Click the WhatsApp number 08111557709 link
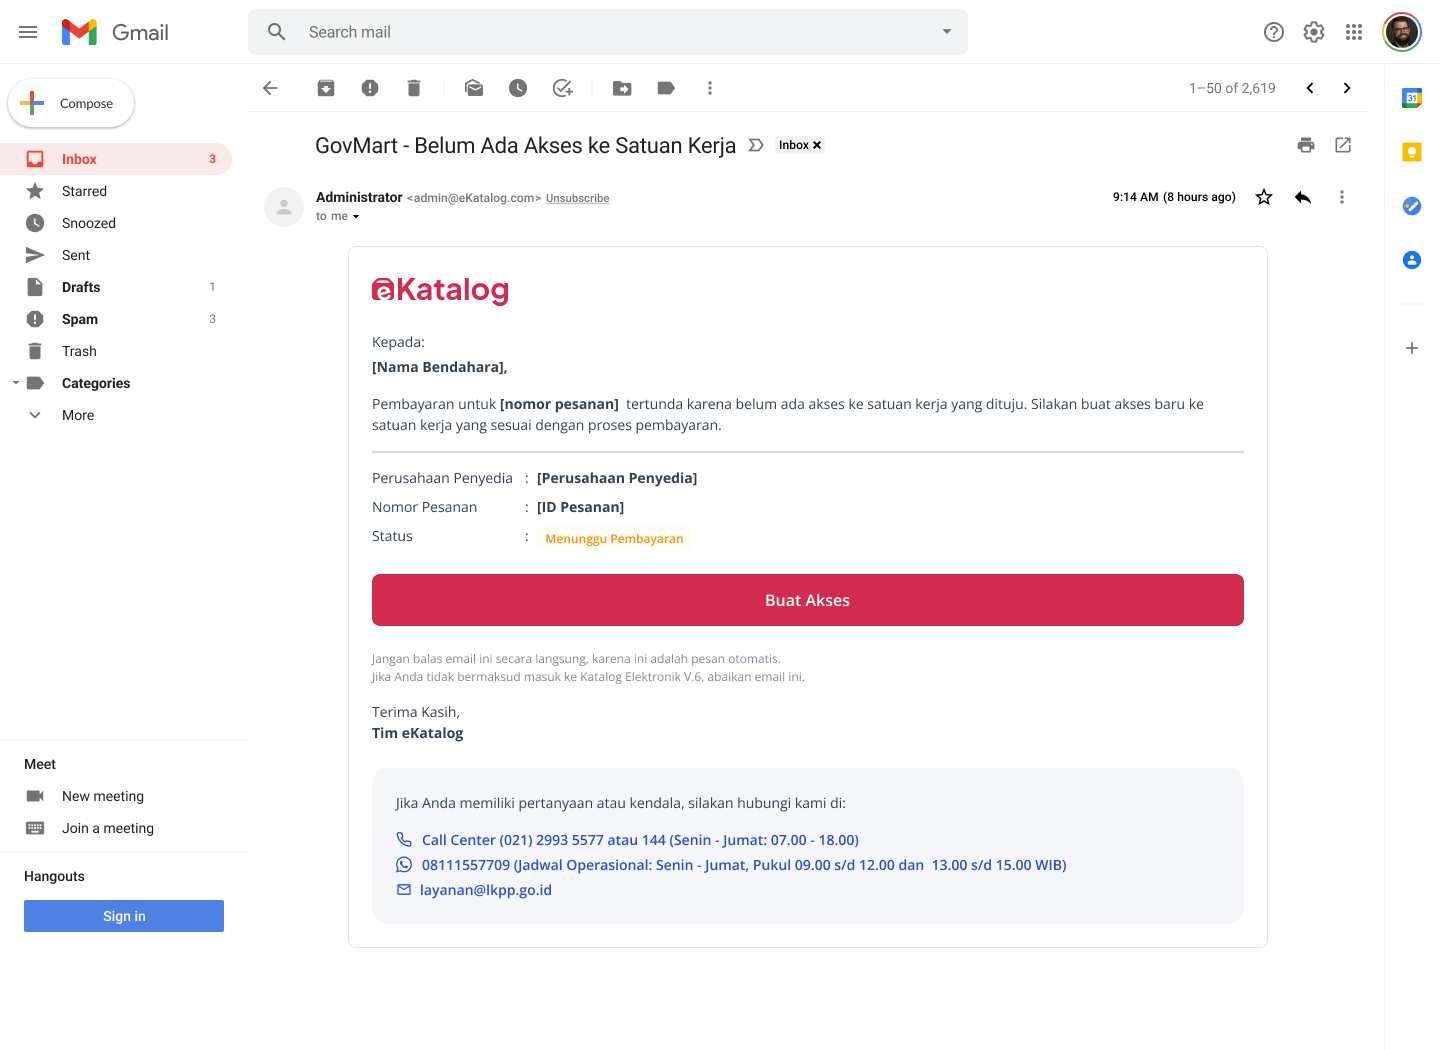The width and height of the screenshot is (1440, 1050). pos(744,865)
